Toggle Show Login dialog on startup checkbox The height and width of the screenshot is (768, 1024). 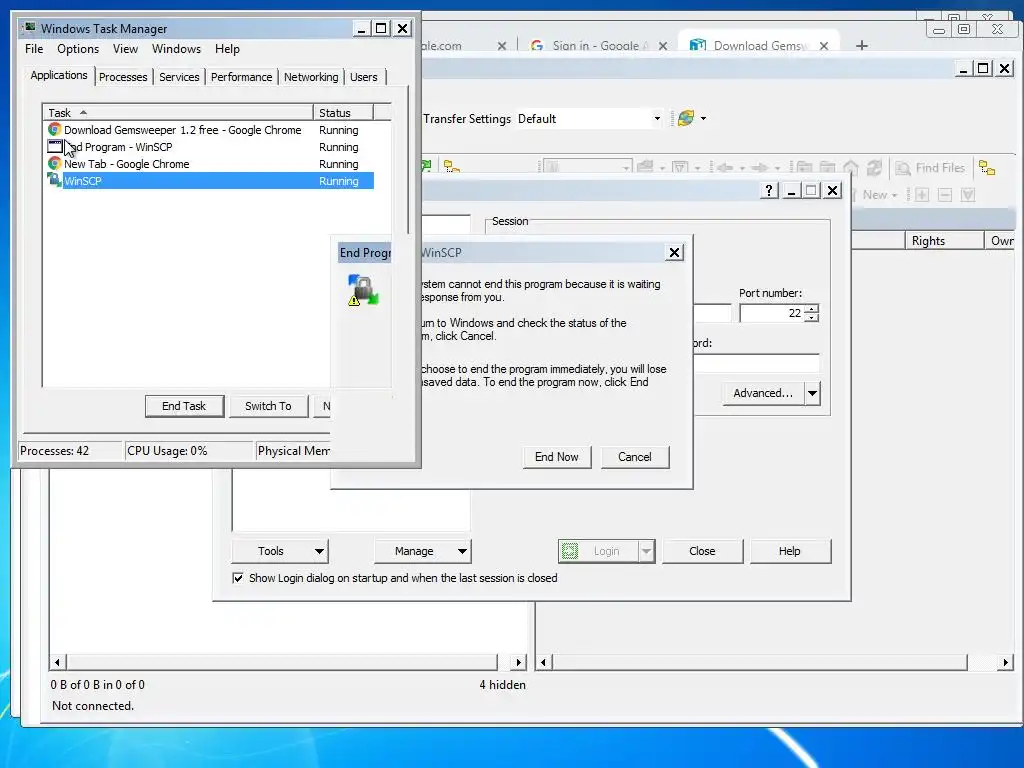point(238,578)
